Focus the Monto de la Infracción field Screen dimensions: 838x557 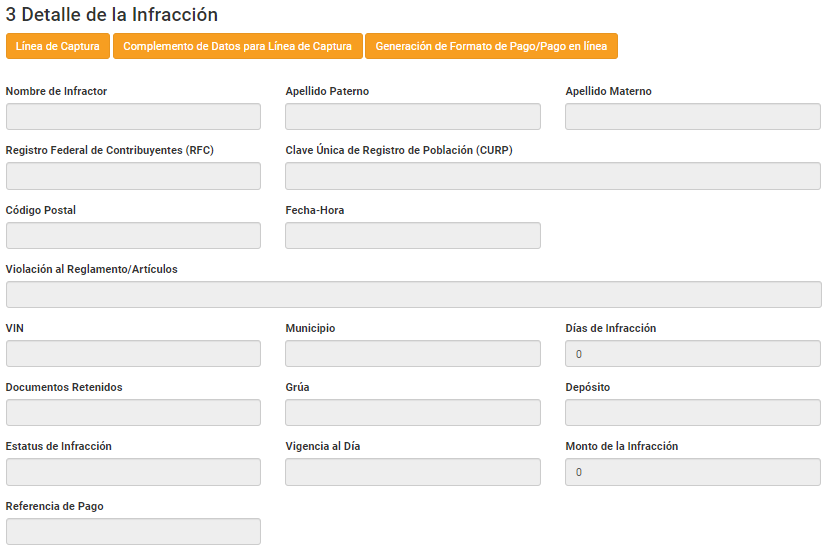(692, 472)
